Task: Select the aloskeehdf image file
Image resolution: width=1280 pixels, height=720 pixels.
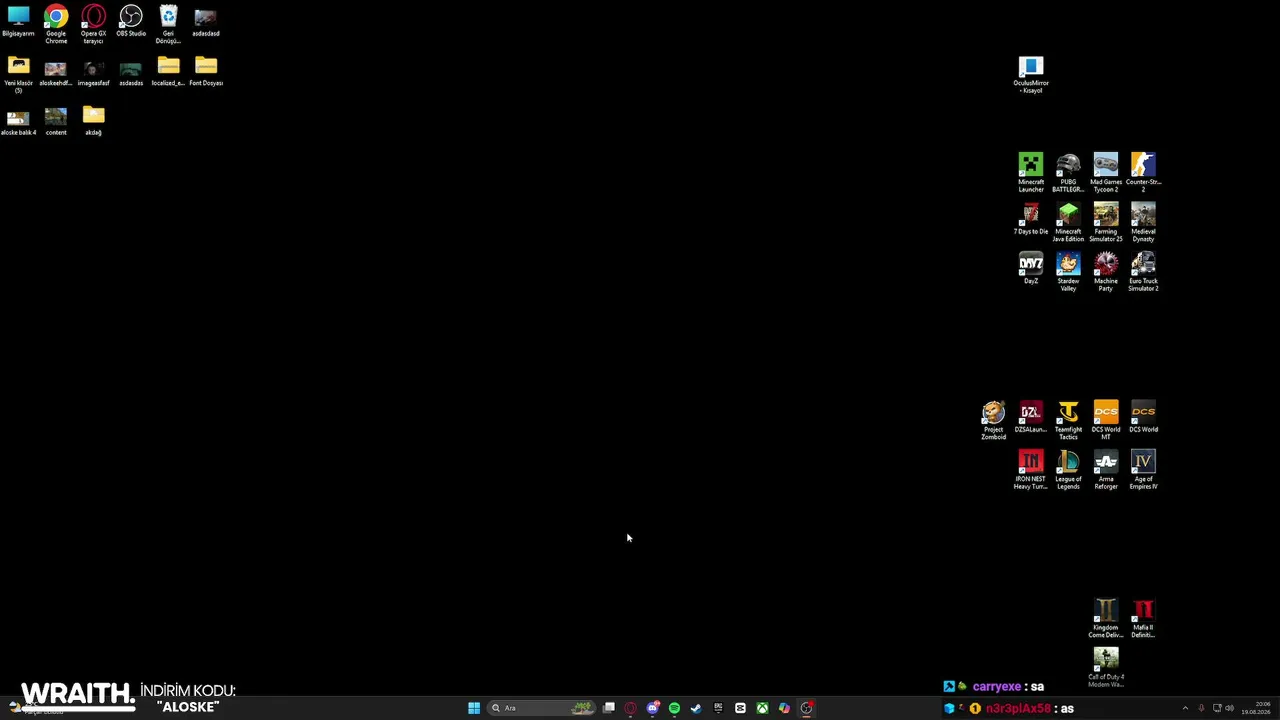Action: pos(56,72)
